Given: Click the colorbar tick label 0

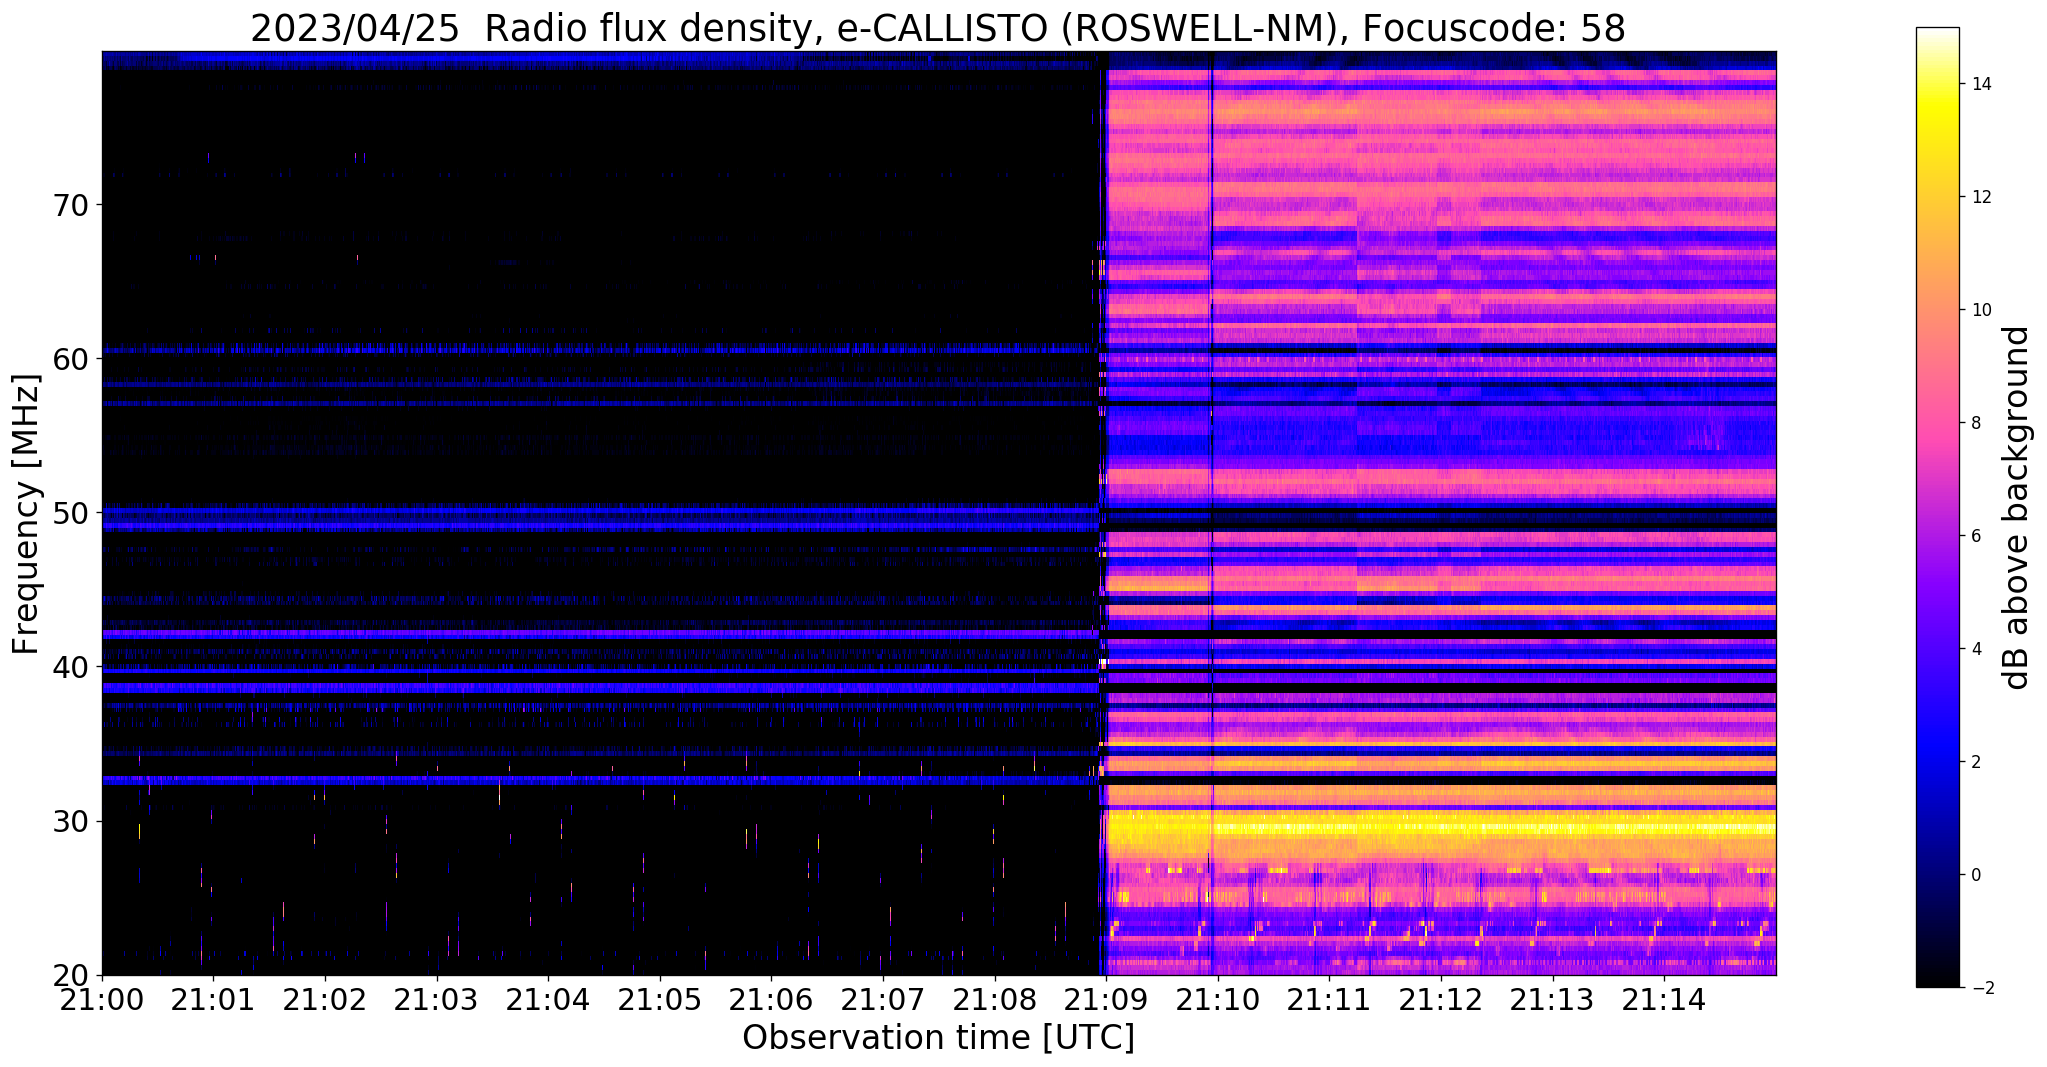Looking at the screenshot, I should [1975, 875].
